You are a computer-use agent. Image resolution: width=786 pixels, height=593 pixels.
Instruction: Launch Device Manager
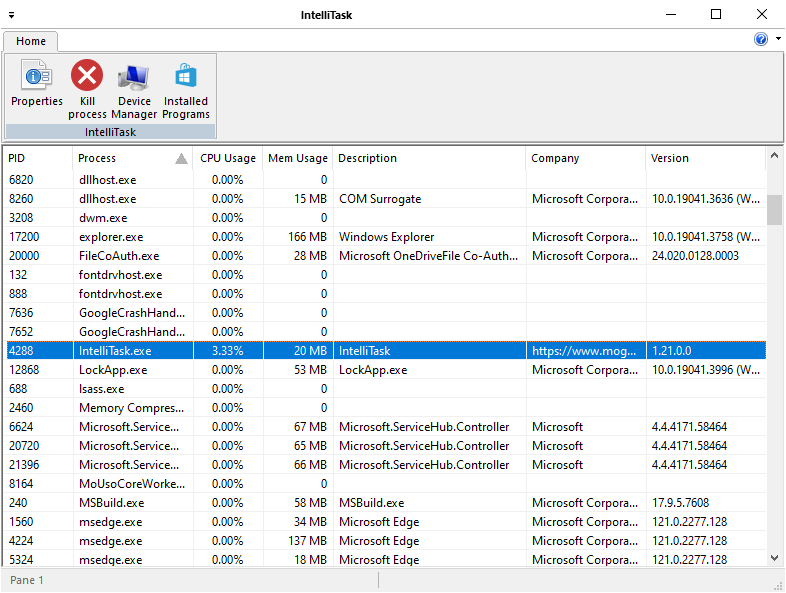click(x=134, y=89)
